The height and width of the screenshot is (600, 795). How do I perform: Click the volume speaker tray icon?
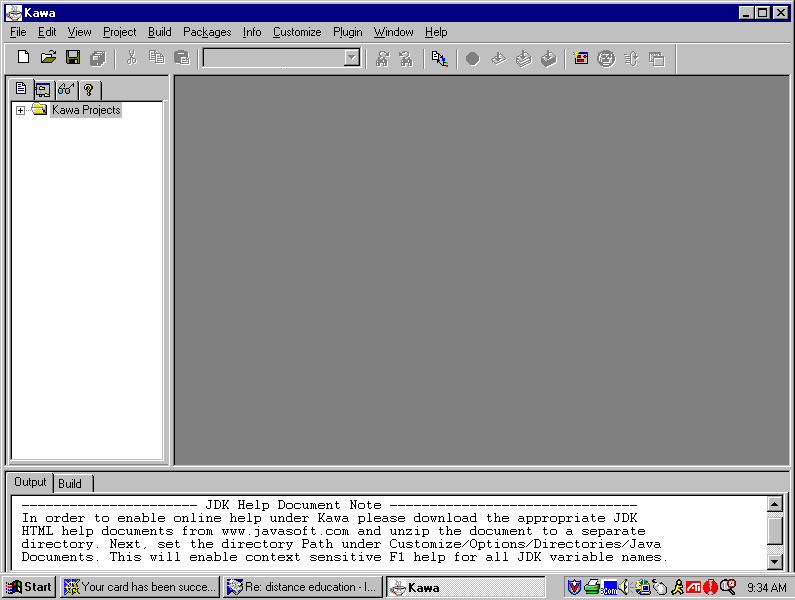[624, 587]
